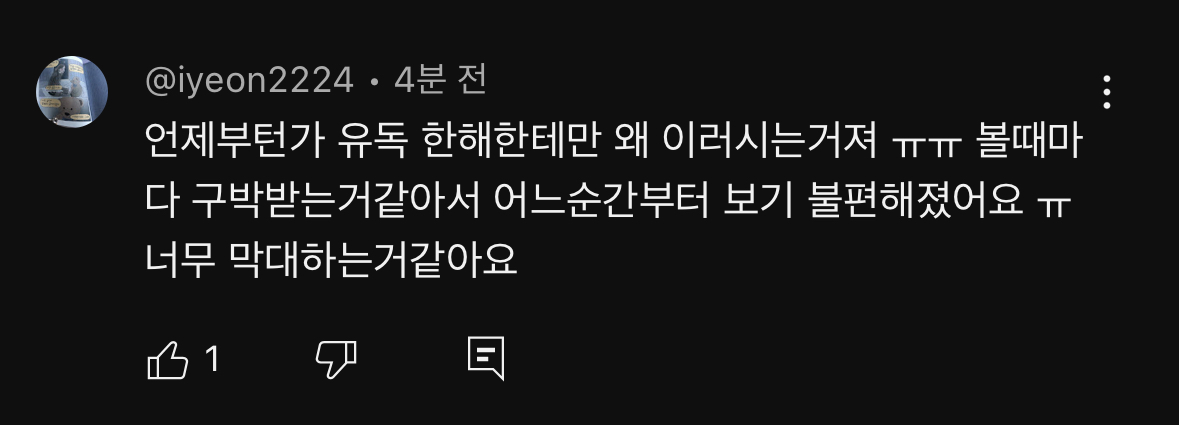The image size is (1179, 425).
Task: Click the word '불편해졌어요' in the comment
Action: tap(914, 201)
